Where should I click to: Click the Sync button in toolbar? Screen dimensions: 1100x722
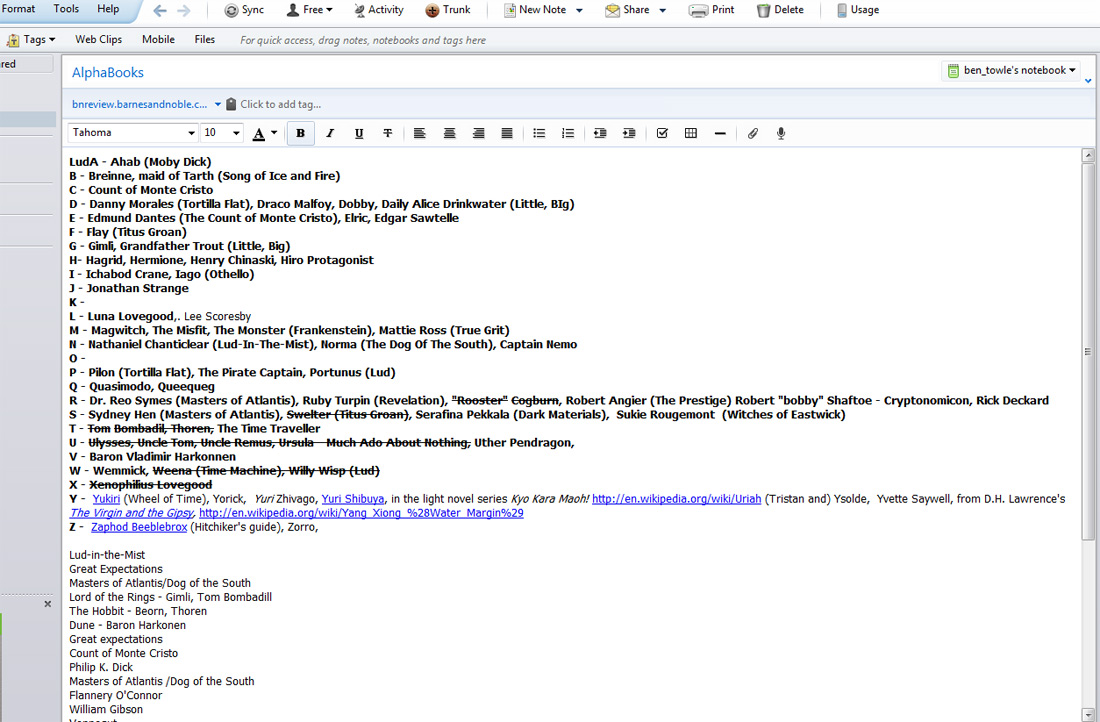[244, 10]
